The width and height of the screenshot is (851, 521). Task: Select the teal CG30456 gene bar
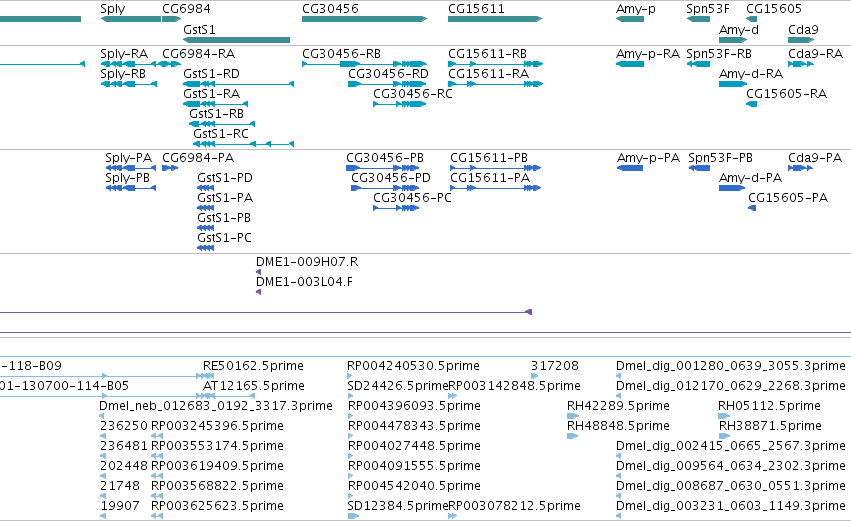pyautogui.click(x=365, y=19)
